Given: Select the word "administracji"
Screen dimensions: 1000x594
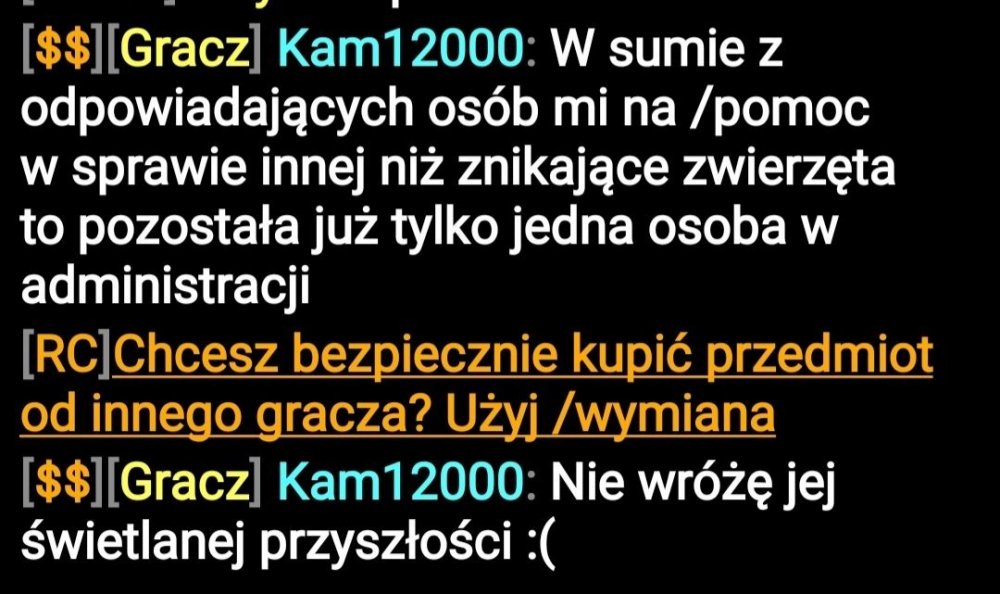Looking at the screenshot, I should point(165,285).
